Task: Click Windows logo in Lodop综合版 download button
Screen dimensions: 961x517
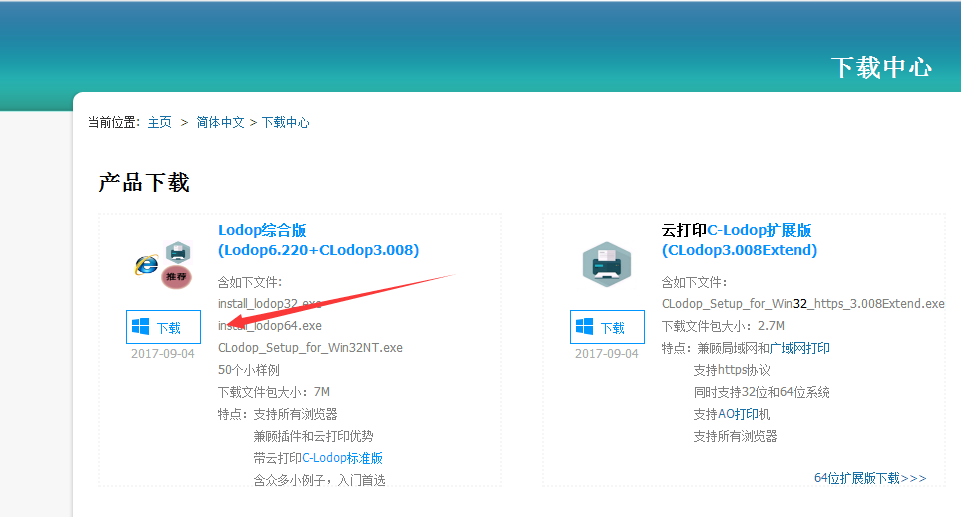Action: click(x=141, y=327)
